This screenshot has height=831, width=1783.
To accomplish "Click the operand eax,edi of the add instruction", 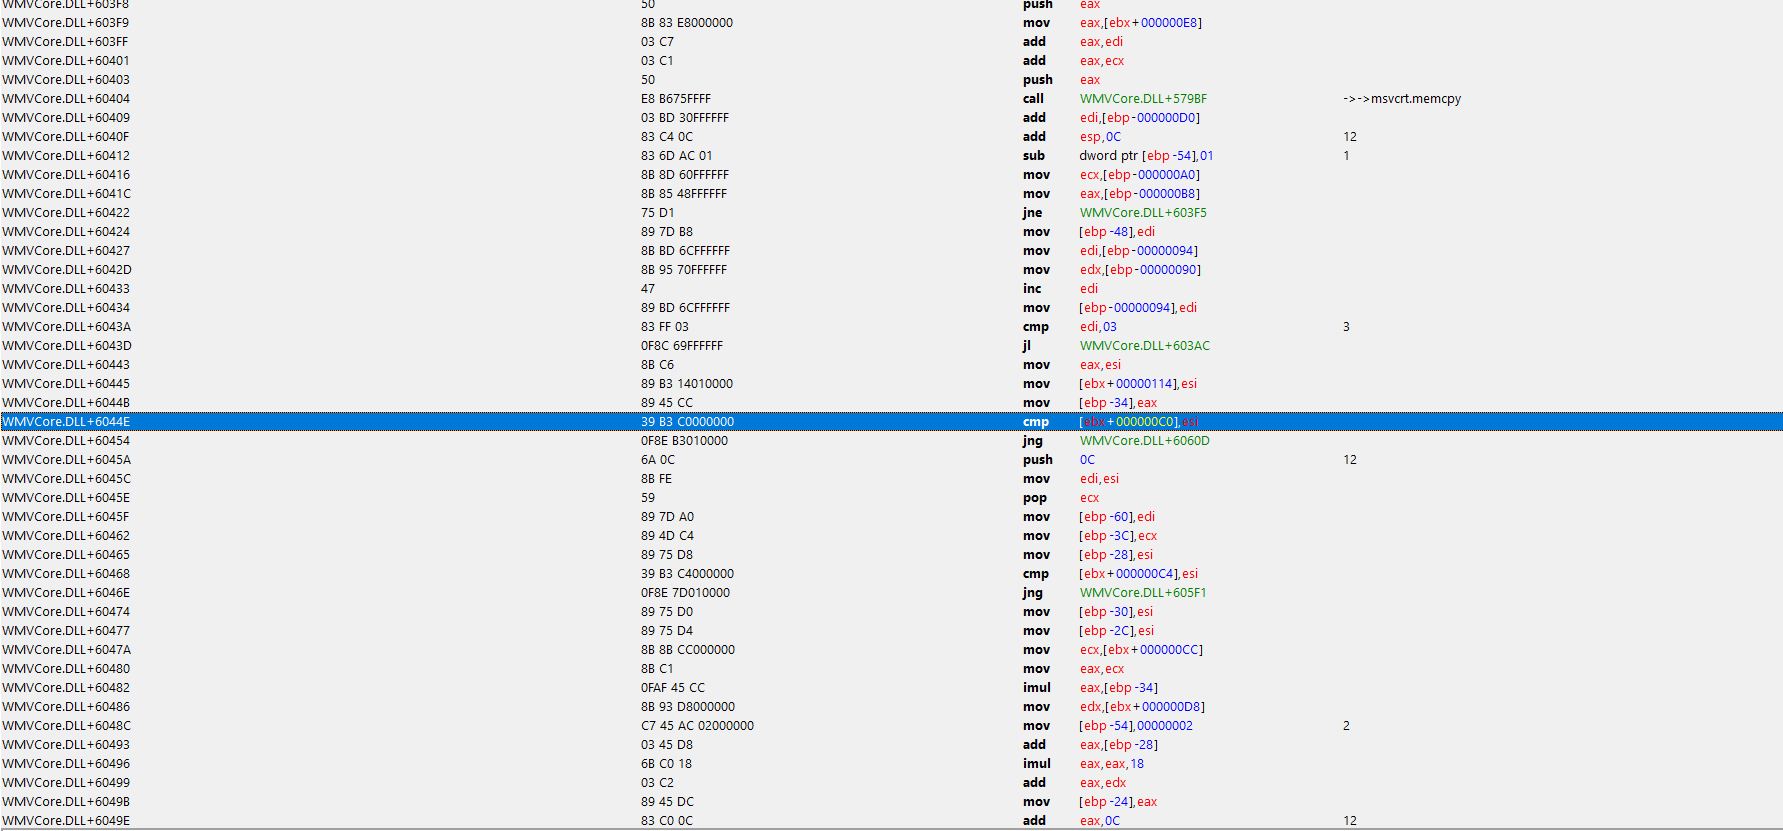I will 1101,42.
